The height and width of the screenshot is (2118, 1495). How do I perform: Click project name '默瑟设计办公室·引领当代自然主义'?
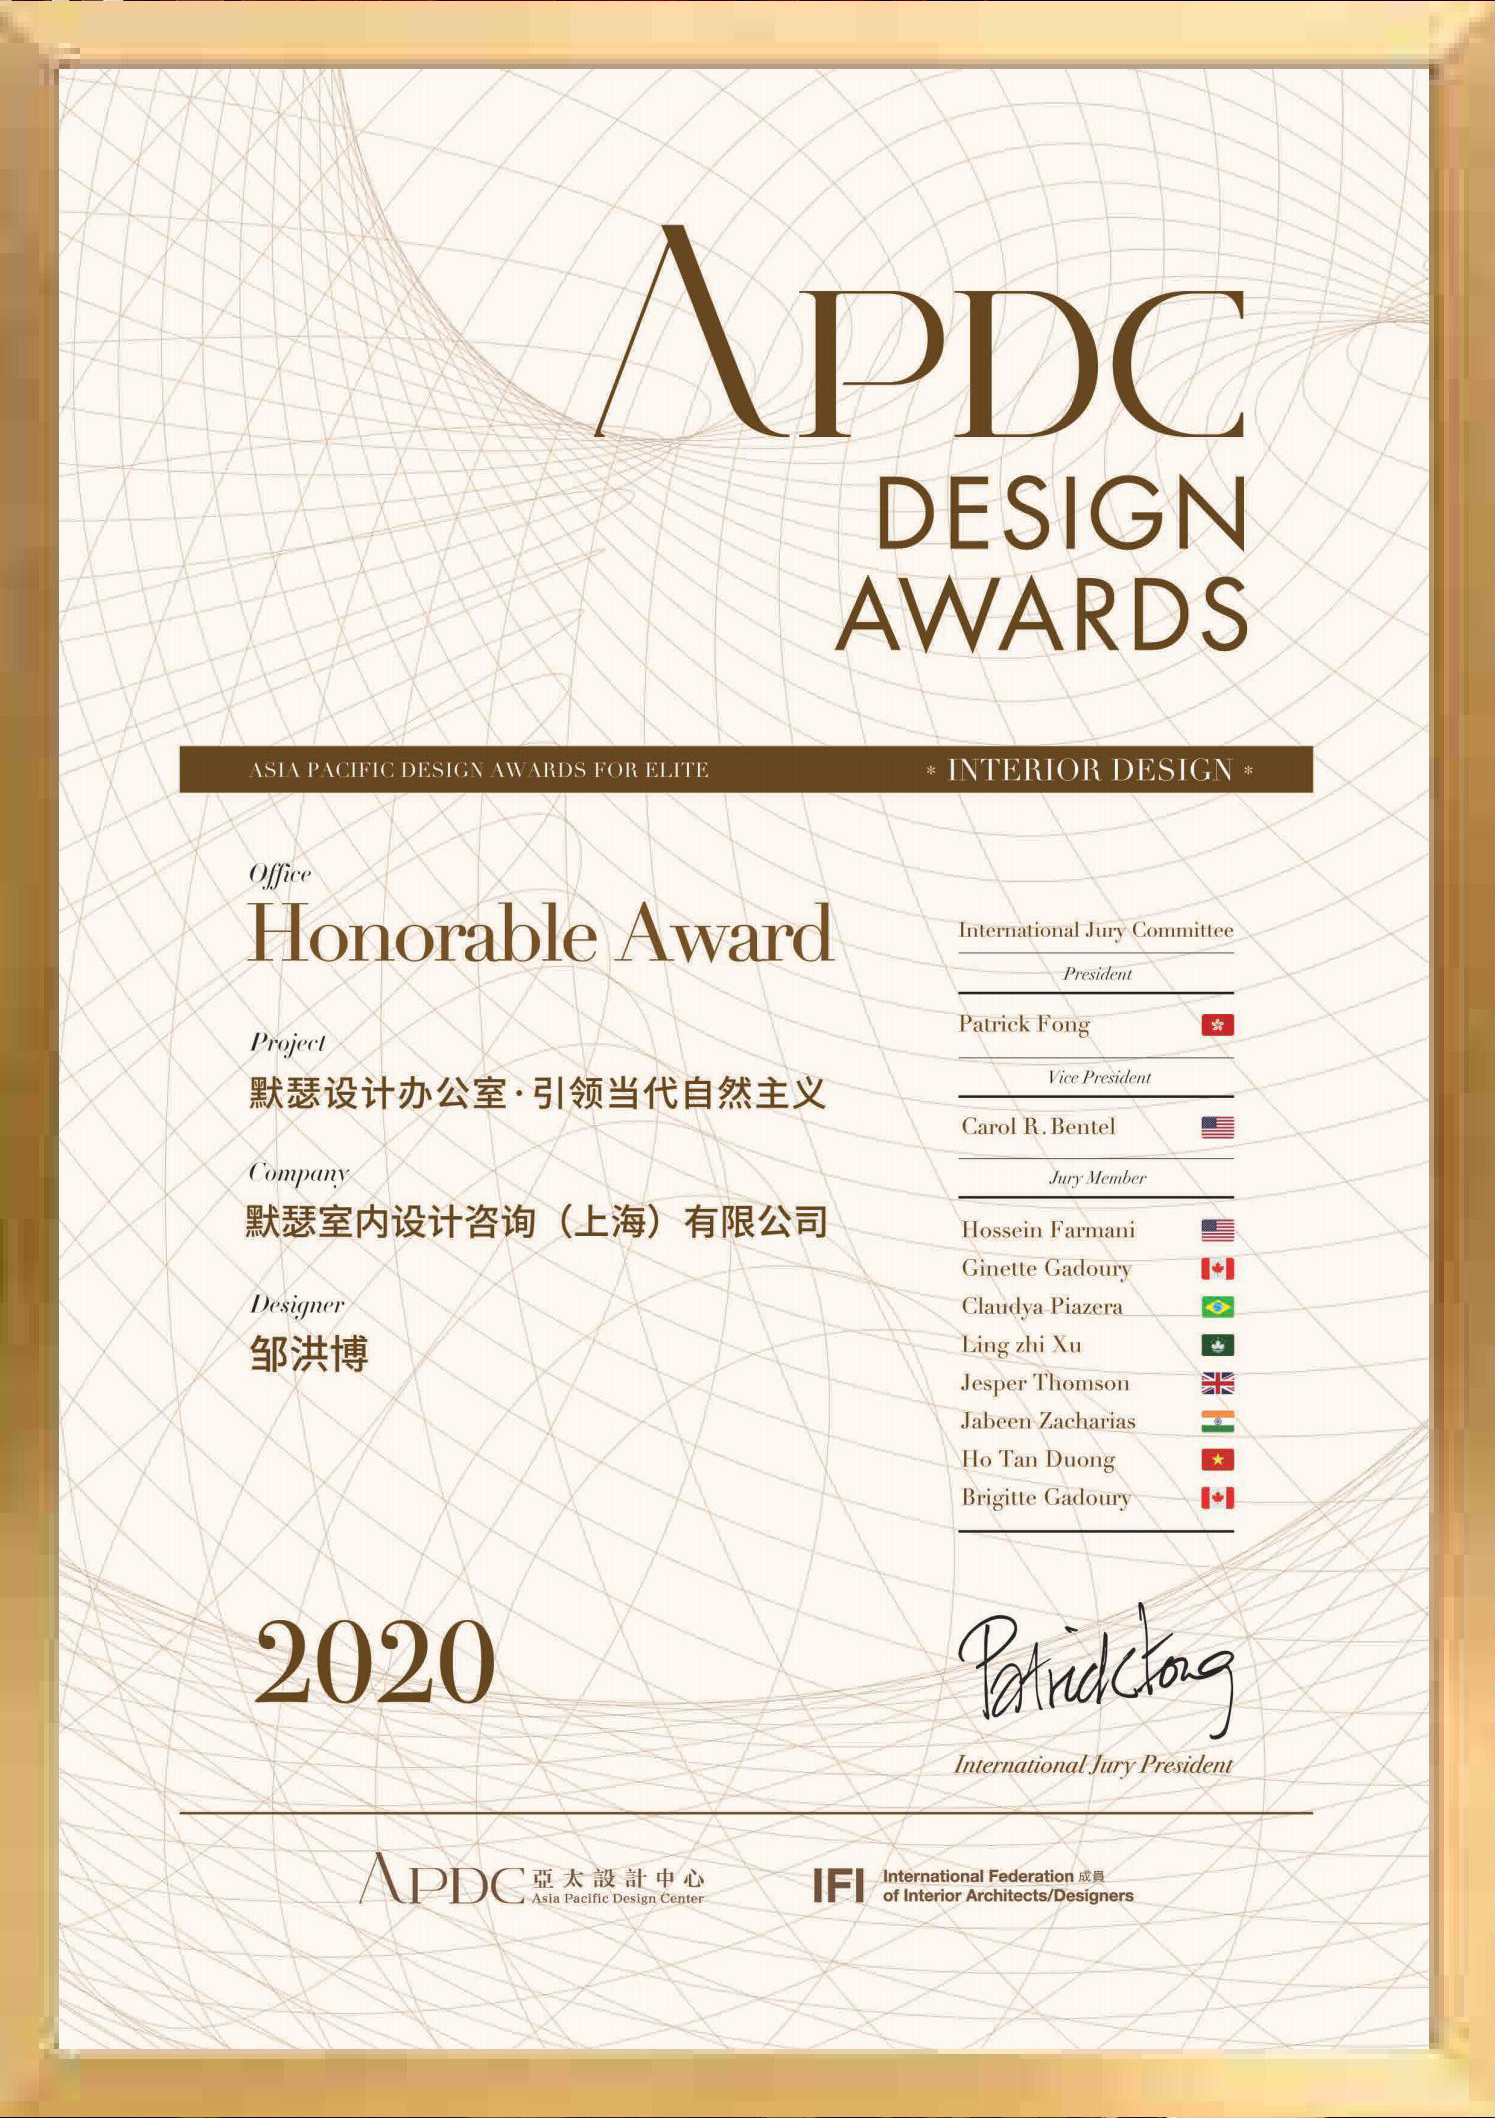tap(537, 1093)
